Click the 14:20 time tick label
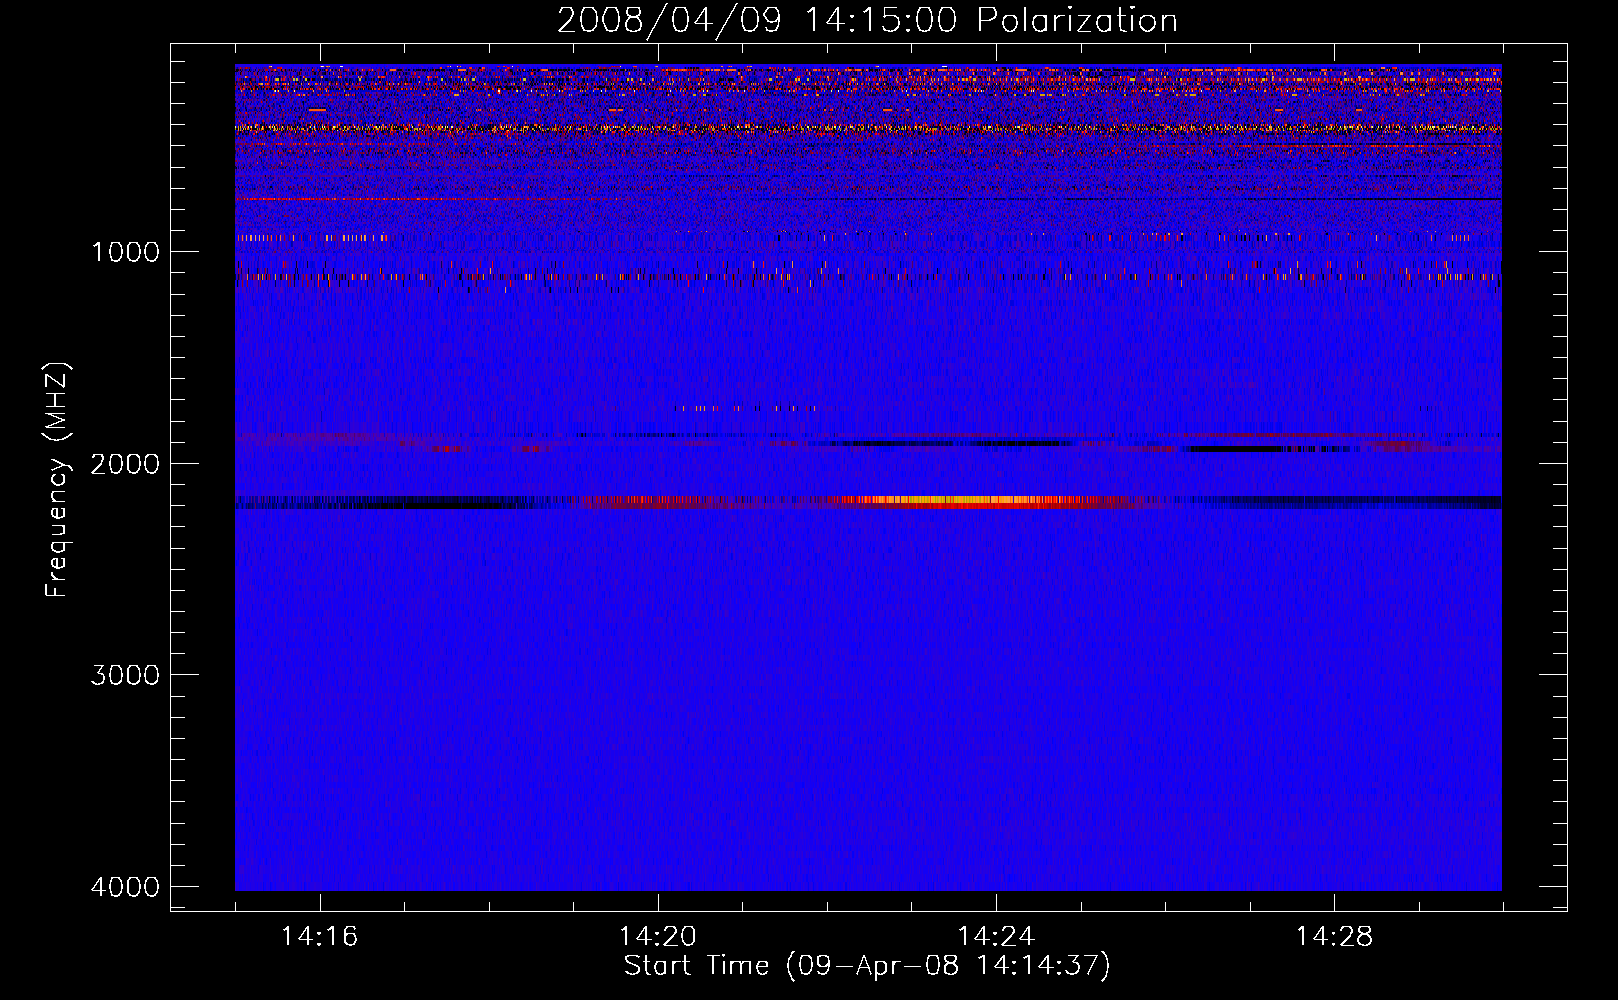This screenshot has width=1618, height=1000. [657, 937]
